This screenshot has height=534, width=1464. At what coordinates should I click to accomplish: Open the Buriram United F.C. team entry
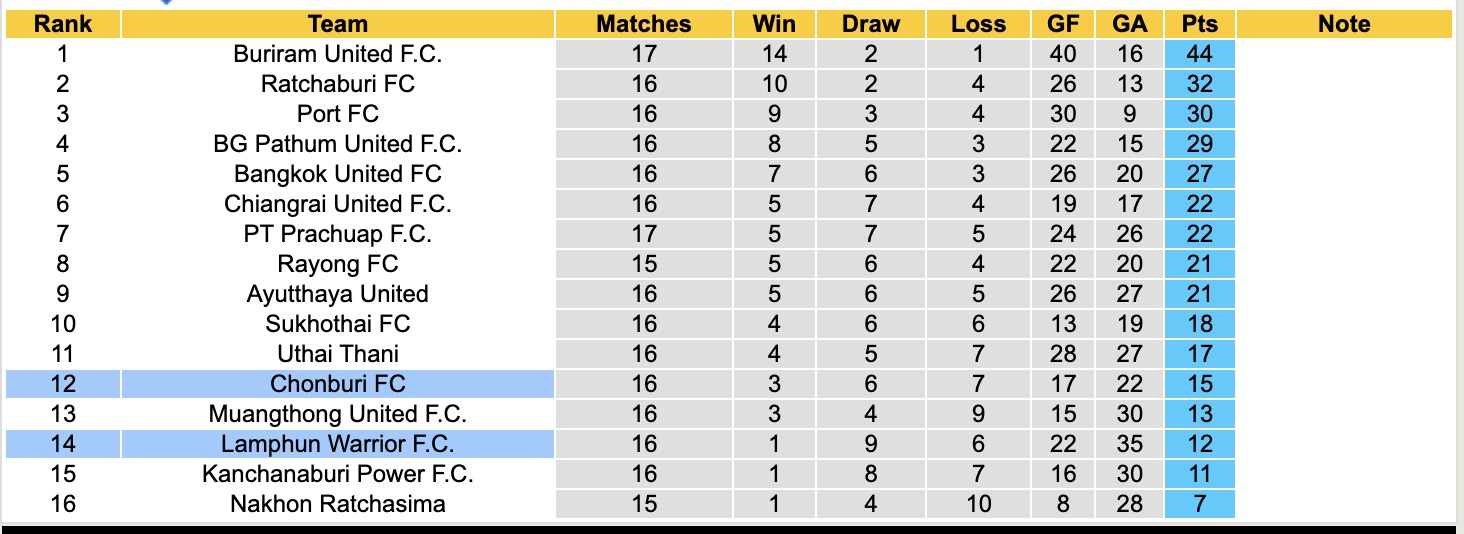(338, 54)
